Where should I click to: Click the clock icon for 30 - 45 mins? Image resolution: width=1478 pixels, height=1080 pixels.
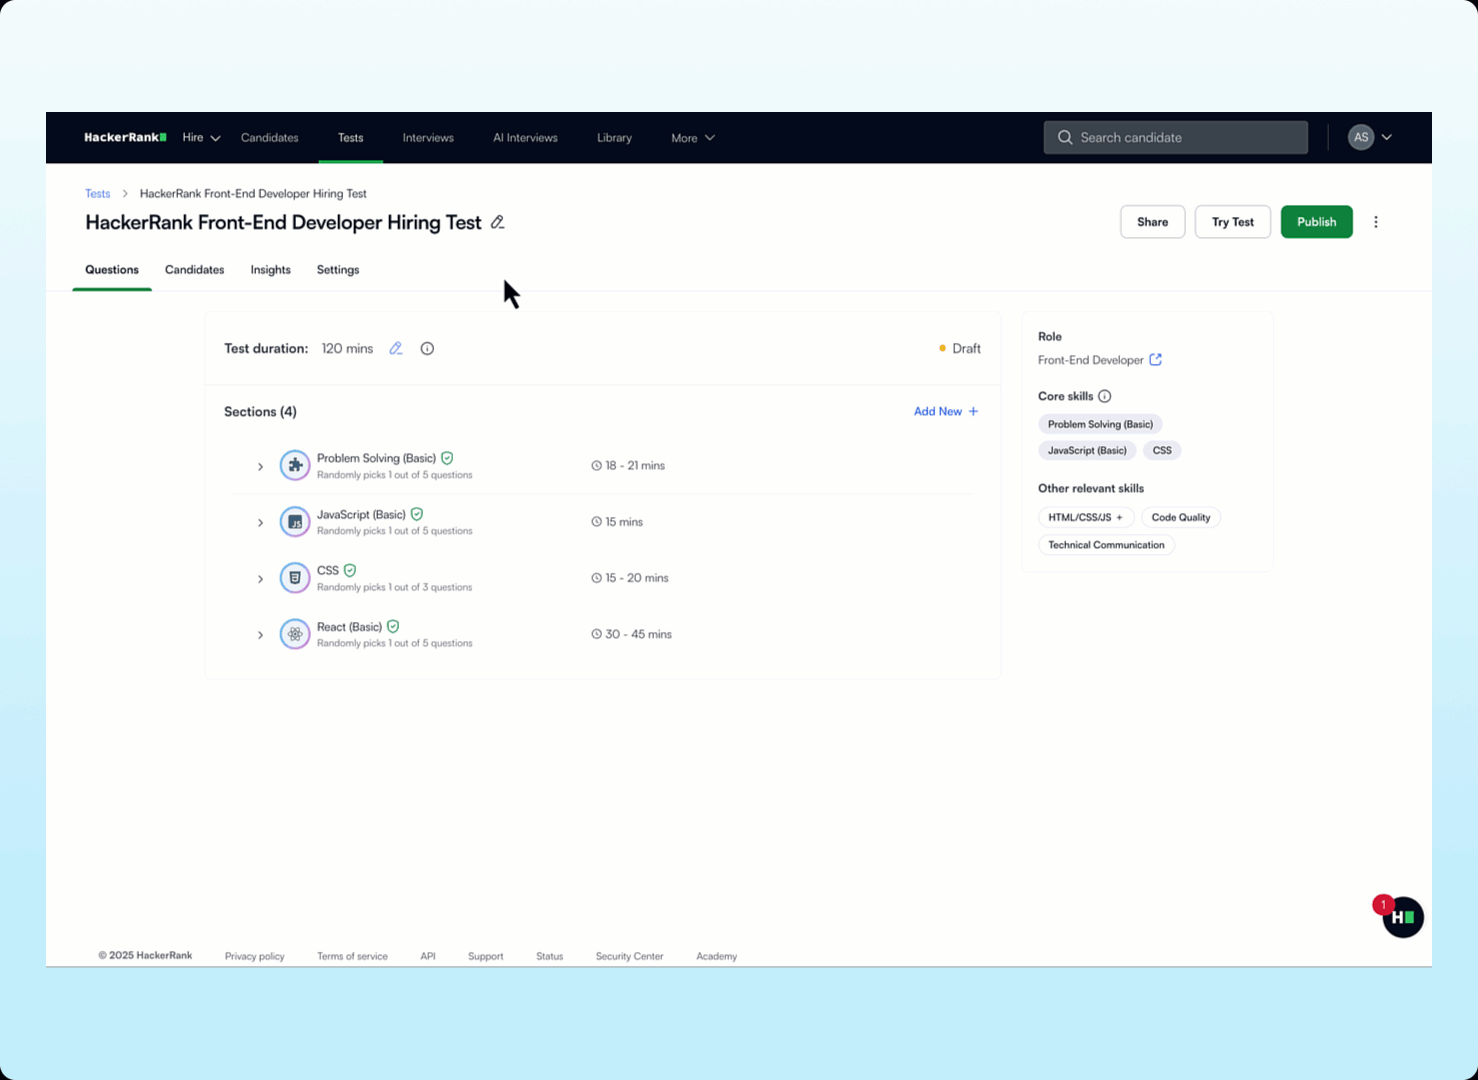(x=597, y=634)
